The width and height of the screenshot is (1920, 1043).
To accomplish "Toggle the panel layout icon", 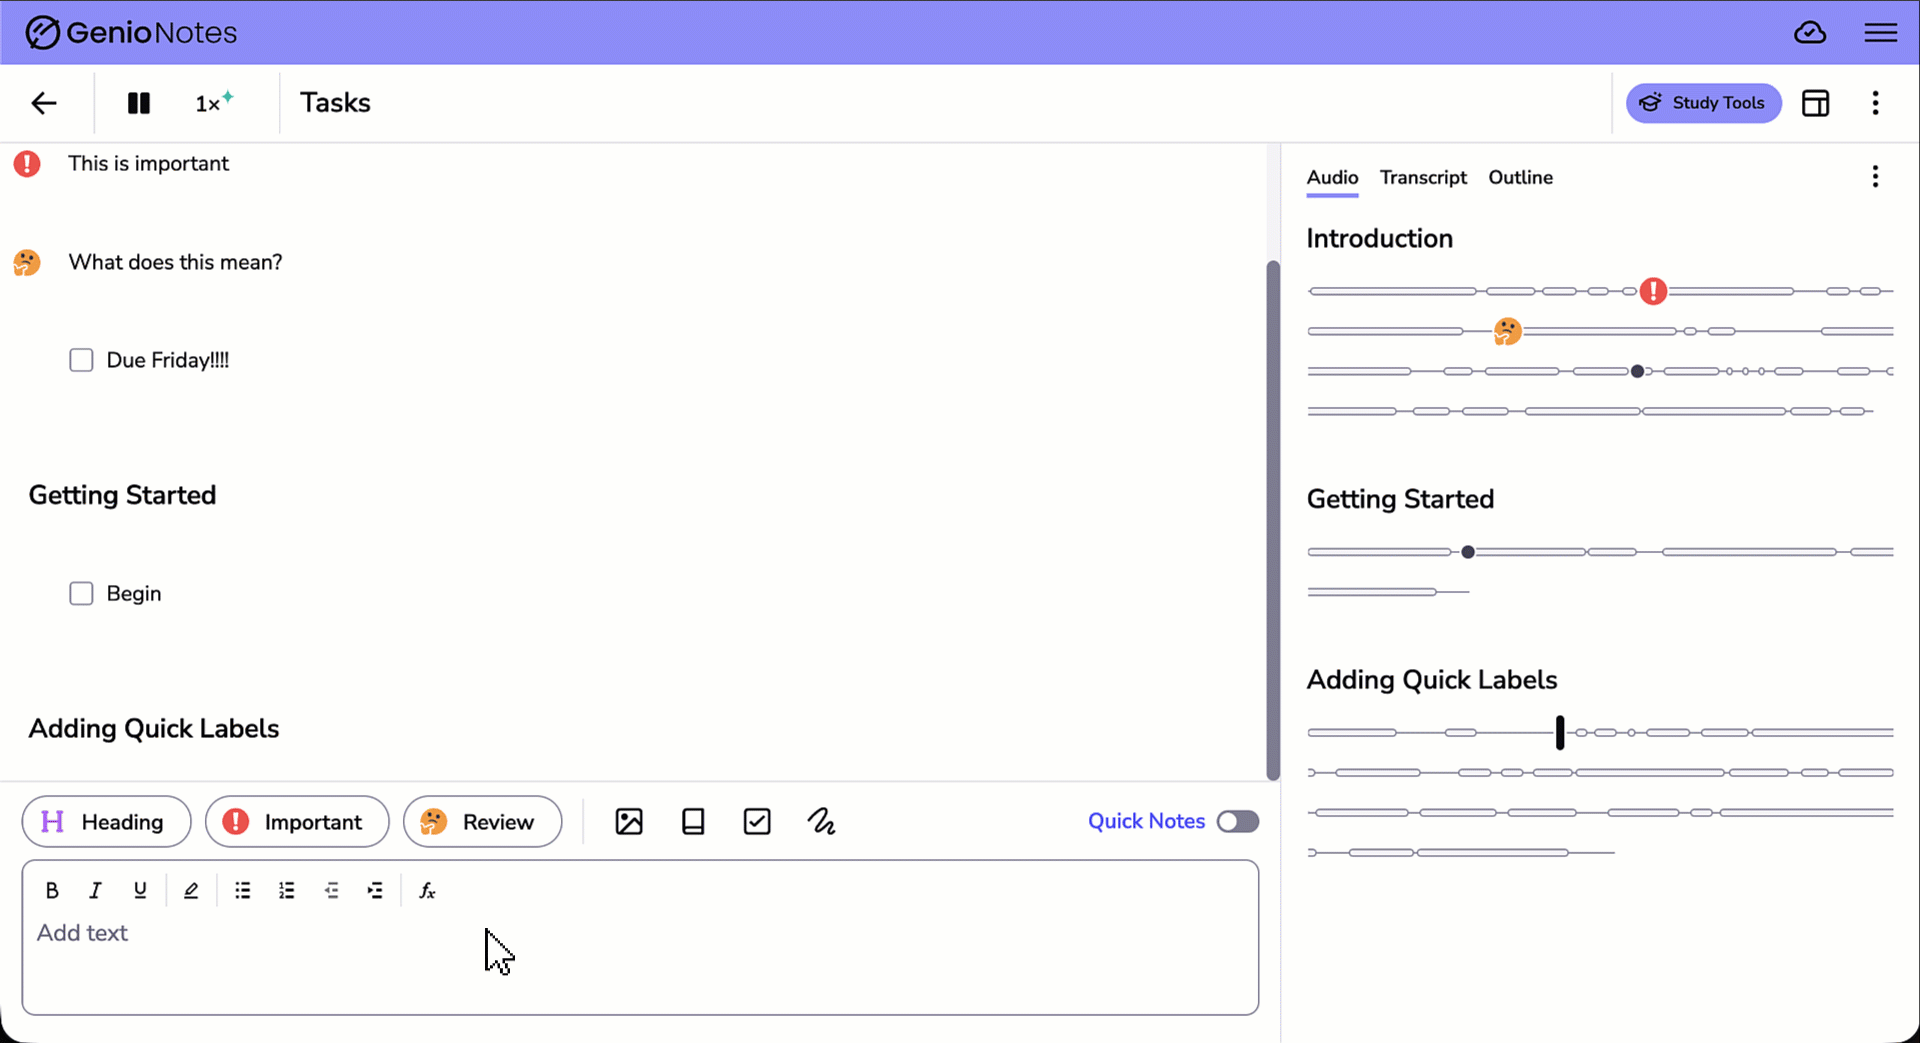I will pyautogui.click(x=1816, y=103).
